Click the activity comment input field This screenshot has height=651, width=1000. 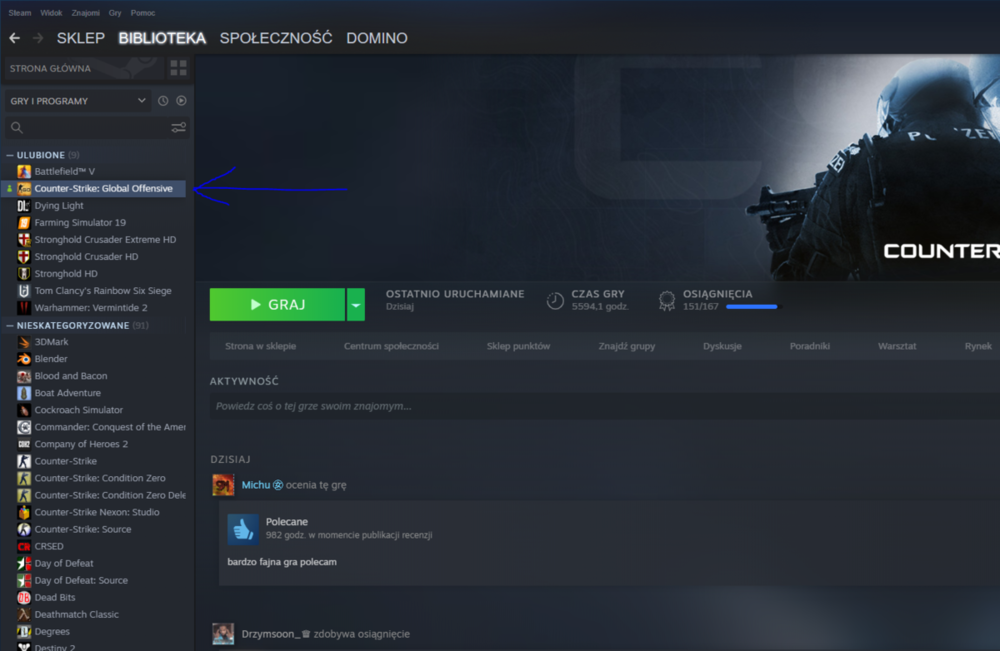coord(605,406)
